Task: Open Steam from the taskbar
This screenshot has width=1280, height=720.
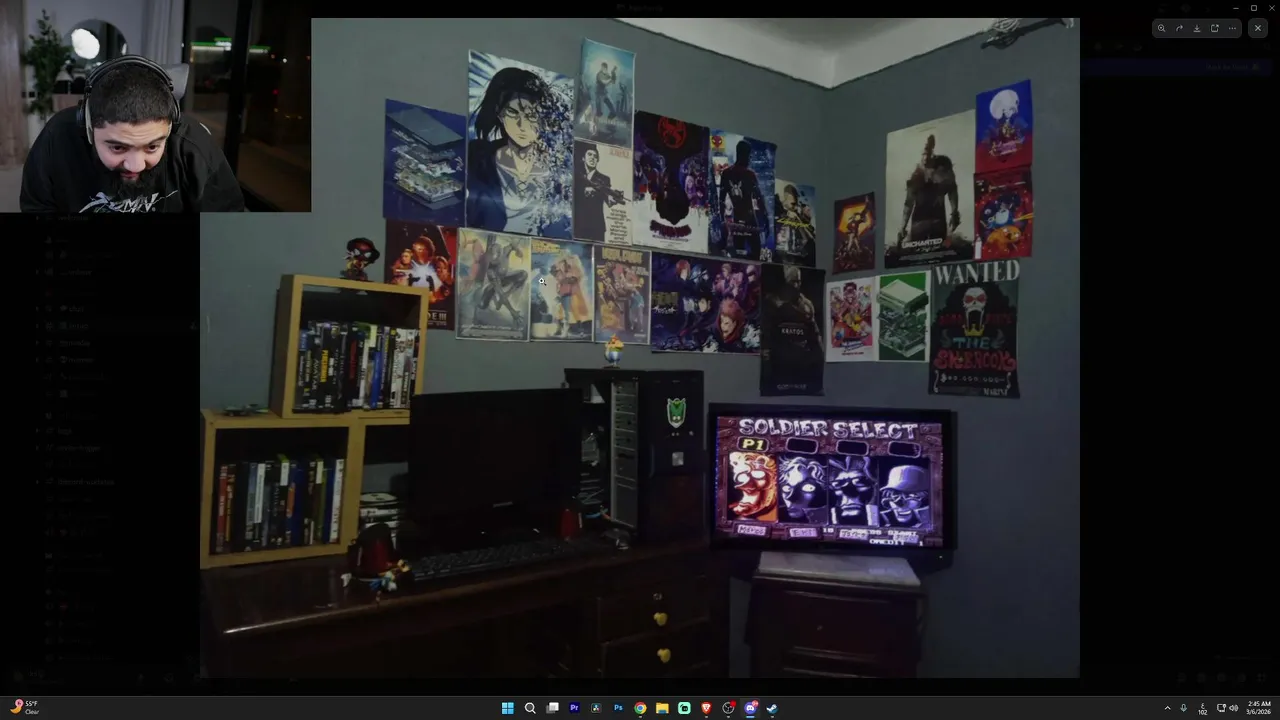Action: coord(772,708)
